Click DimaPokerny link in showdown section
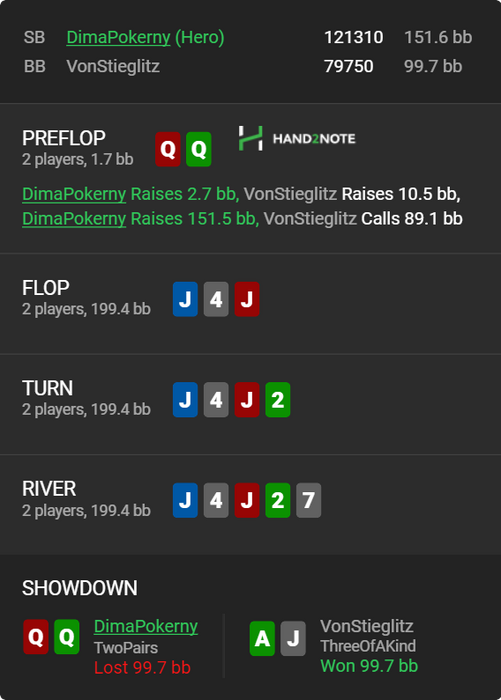Viewport: 501px width, 700px height. (x=146, y=626)
